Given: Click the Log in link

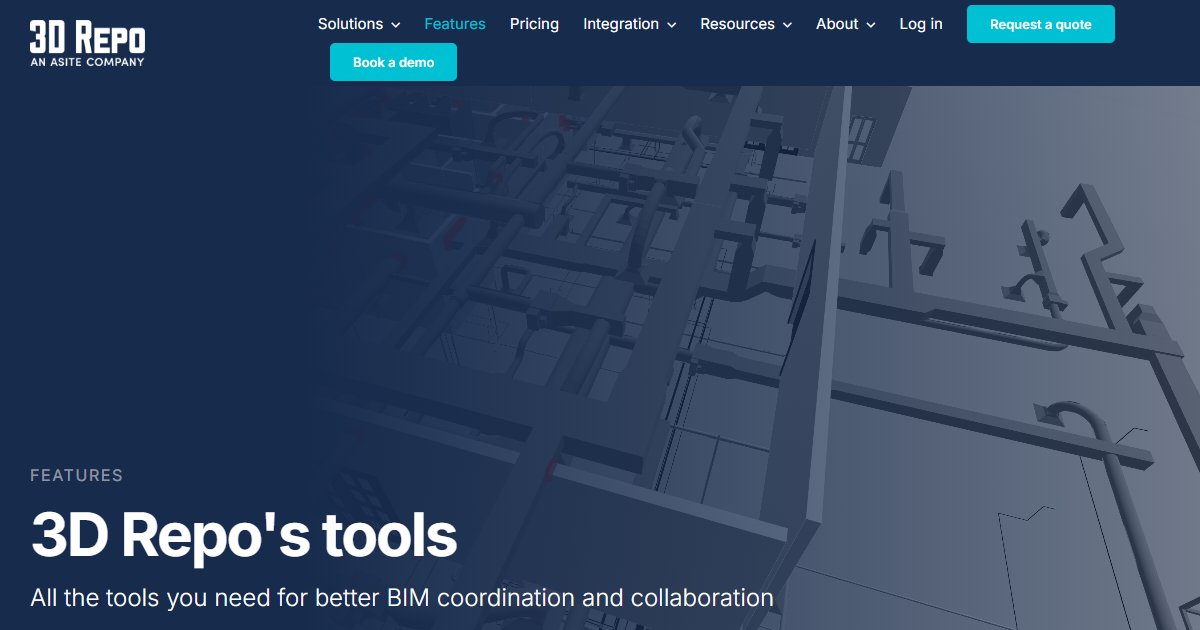Looking at the screenshot, I should 920,23.
